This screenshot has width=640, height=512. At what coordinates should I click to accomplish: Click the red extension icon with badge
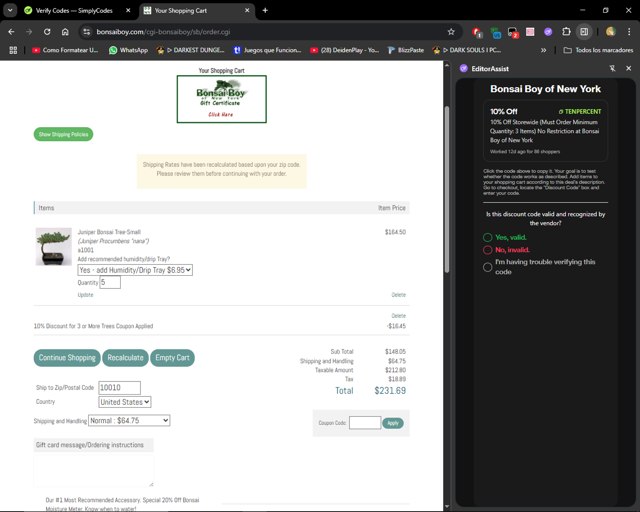(x=477, y=32)
